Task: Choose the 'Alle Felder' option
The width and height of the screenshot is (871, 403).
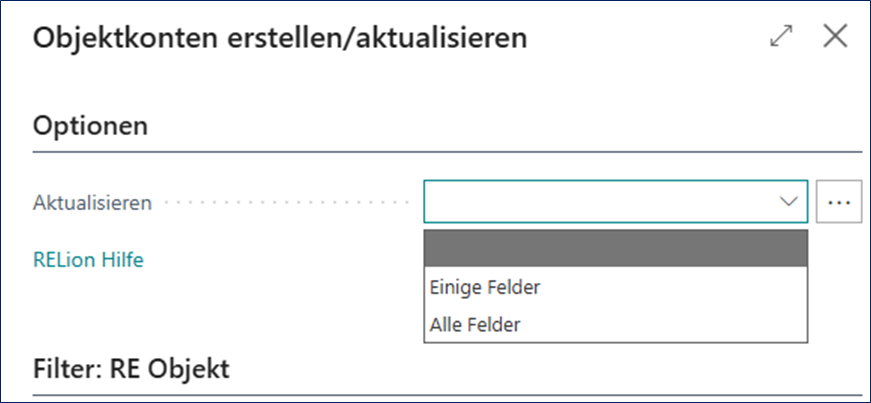Action: 475,324
